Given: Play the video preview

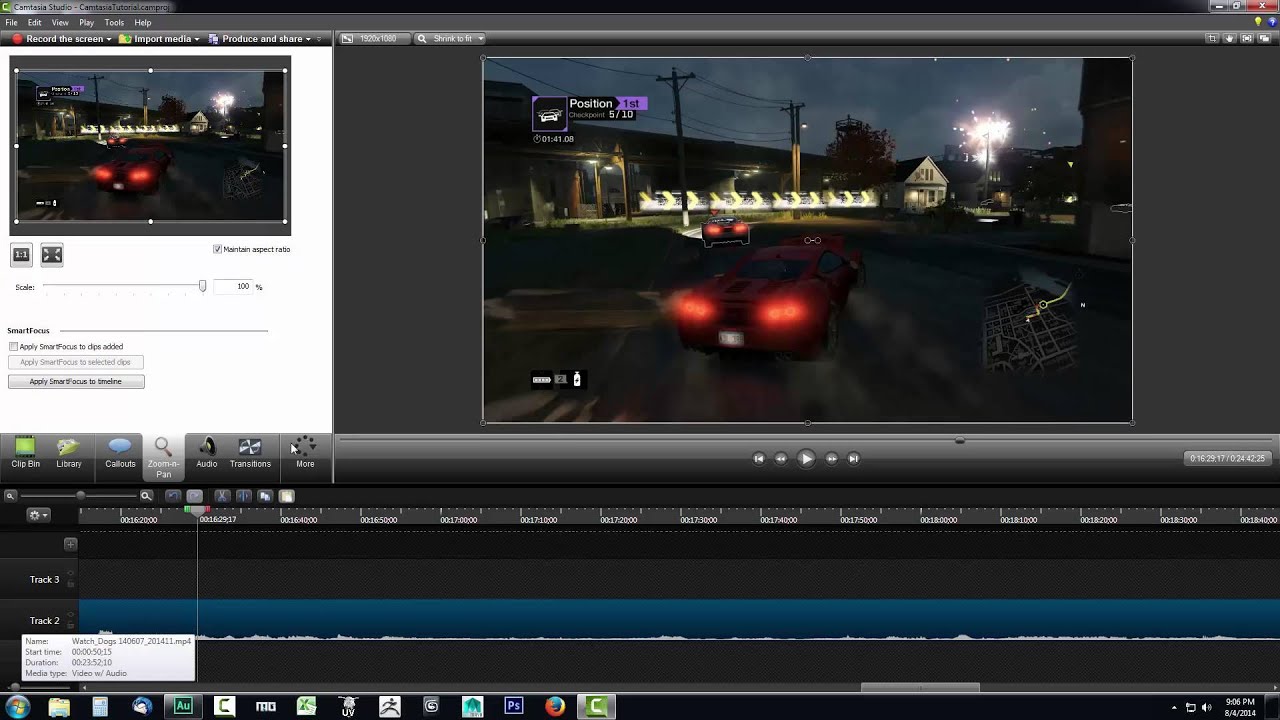Looking at the screenshot, I should click(x=806, y=459).
